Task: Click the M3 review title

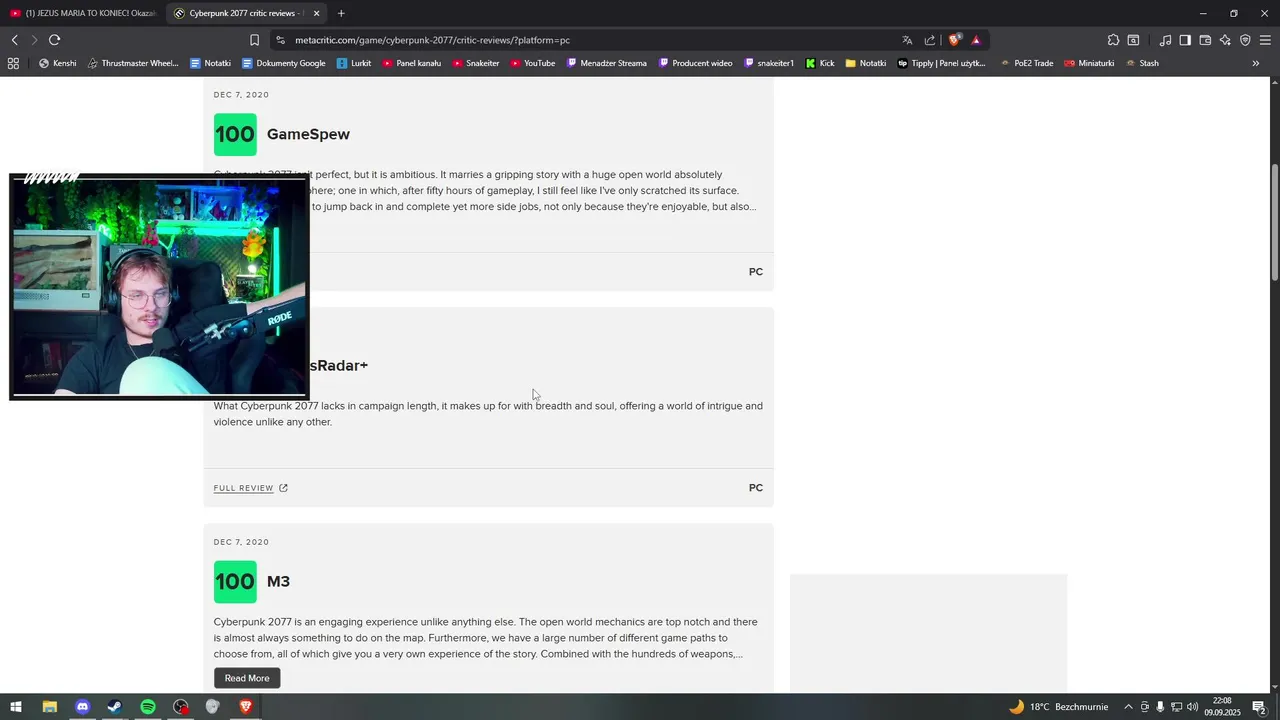Action: pyautogui.click(x=278, y=581)
